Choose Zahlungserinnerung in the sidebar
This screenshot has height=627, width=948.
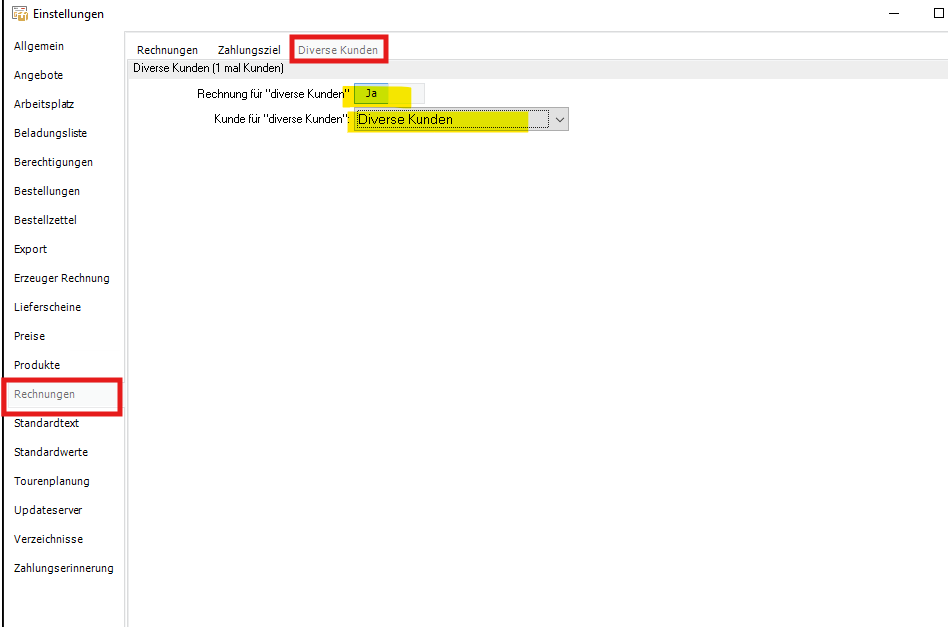63,568
